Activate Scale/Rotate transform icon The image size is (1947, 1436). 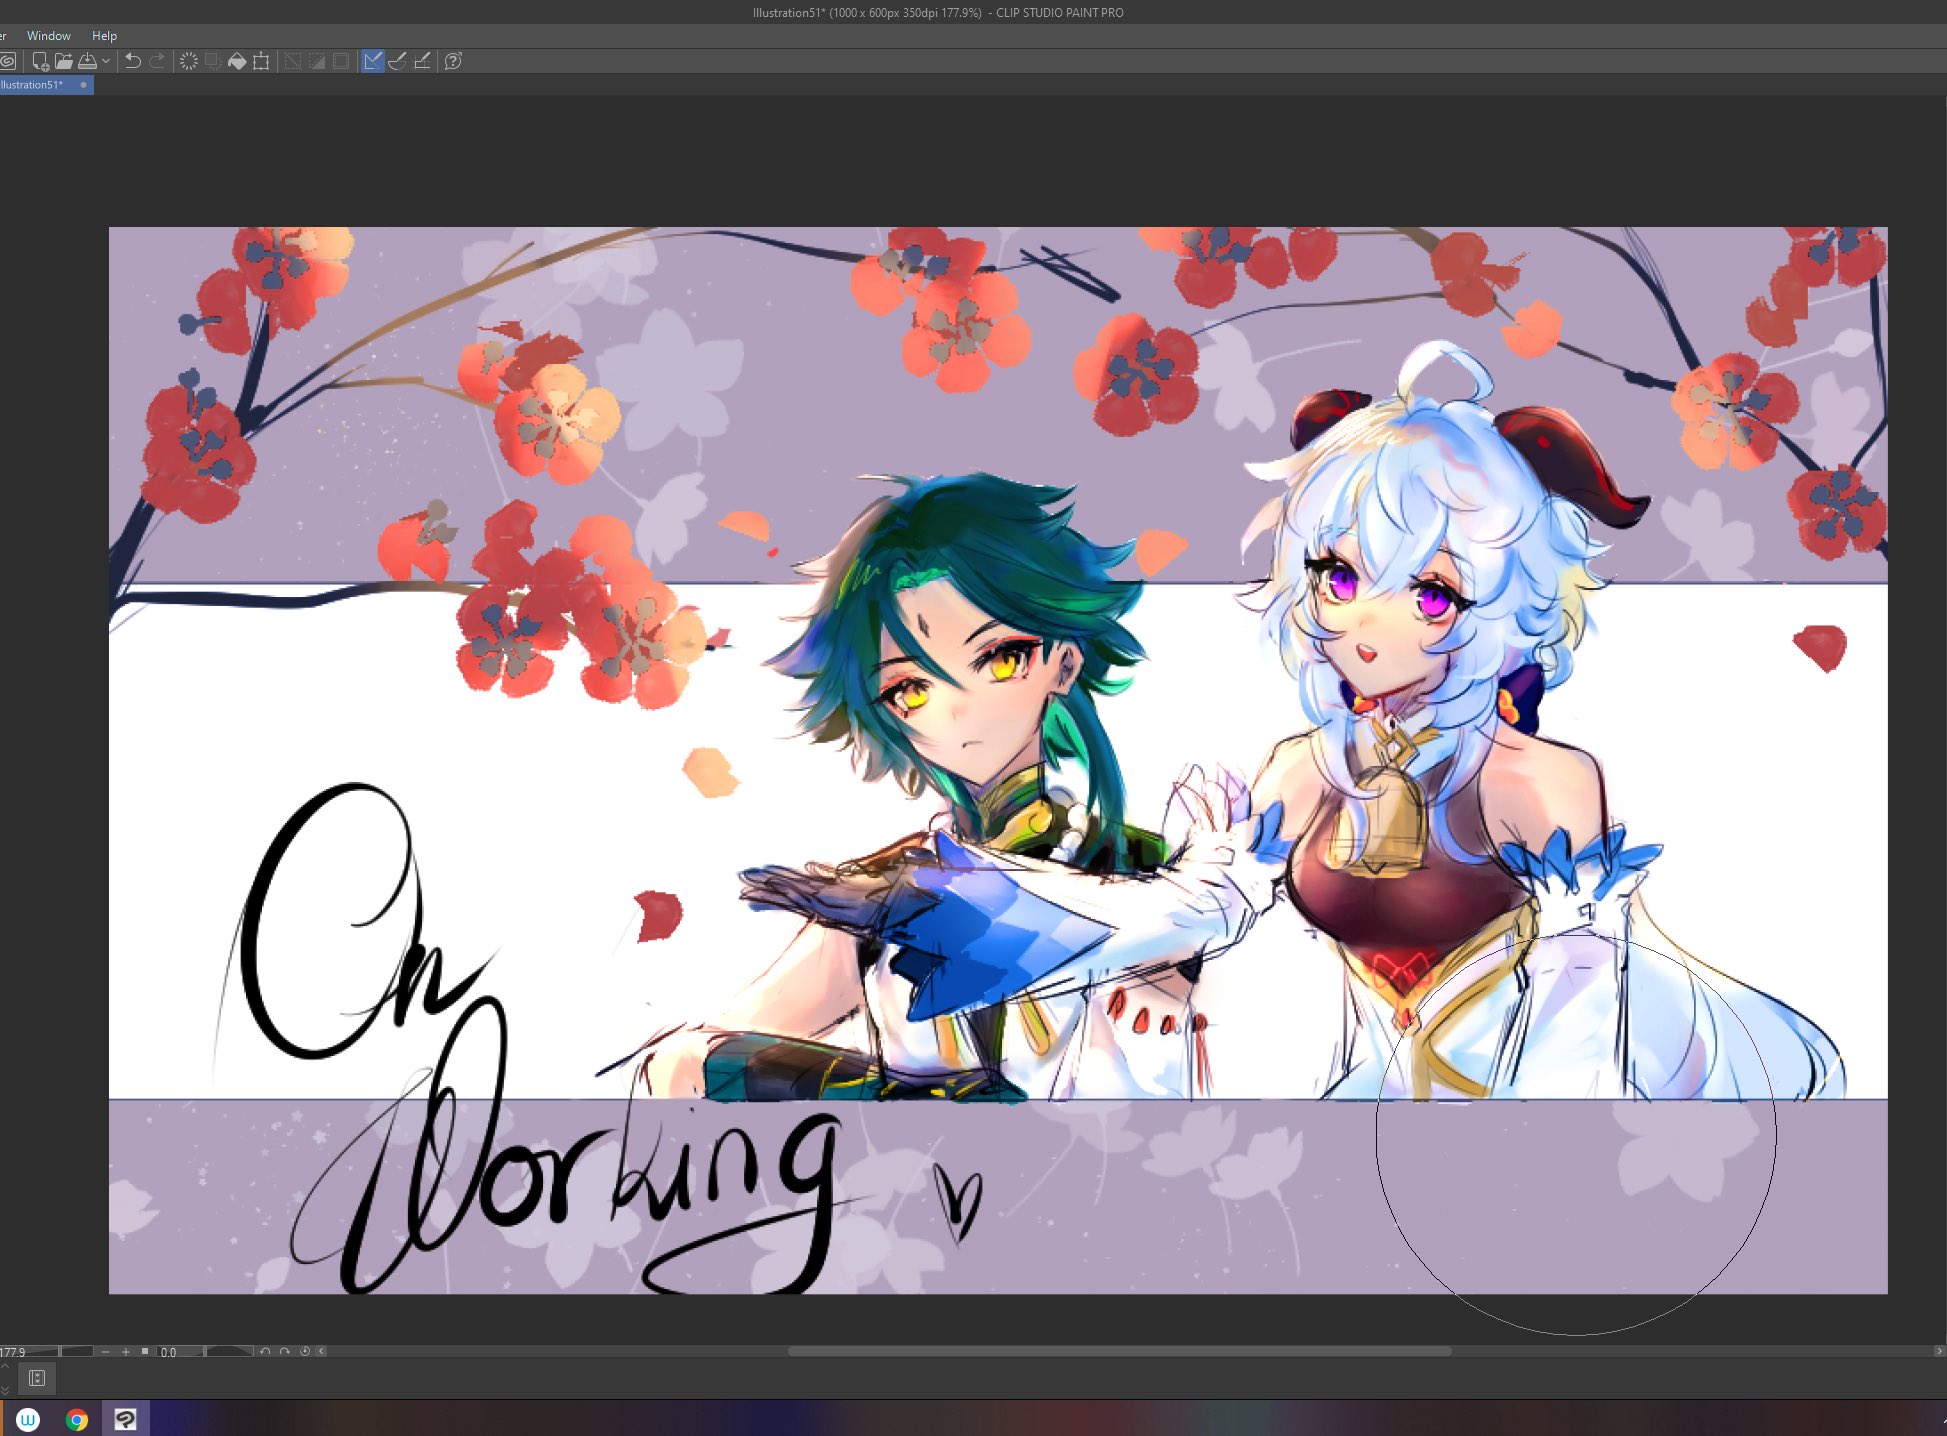click(x=261, y=61)
